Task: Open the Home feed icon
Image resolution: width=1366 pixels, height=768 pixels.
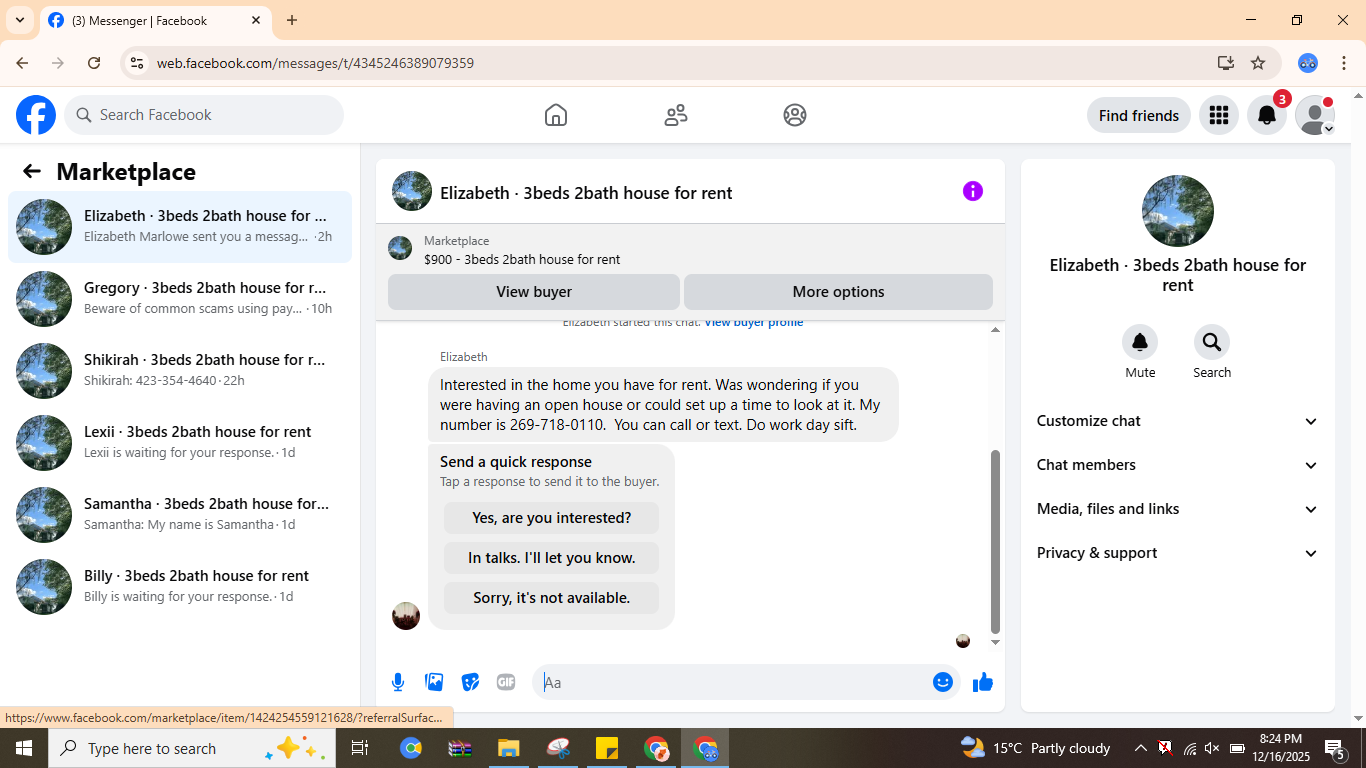Action: (556, 115)
